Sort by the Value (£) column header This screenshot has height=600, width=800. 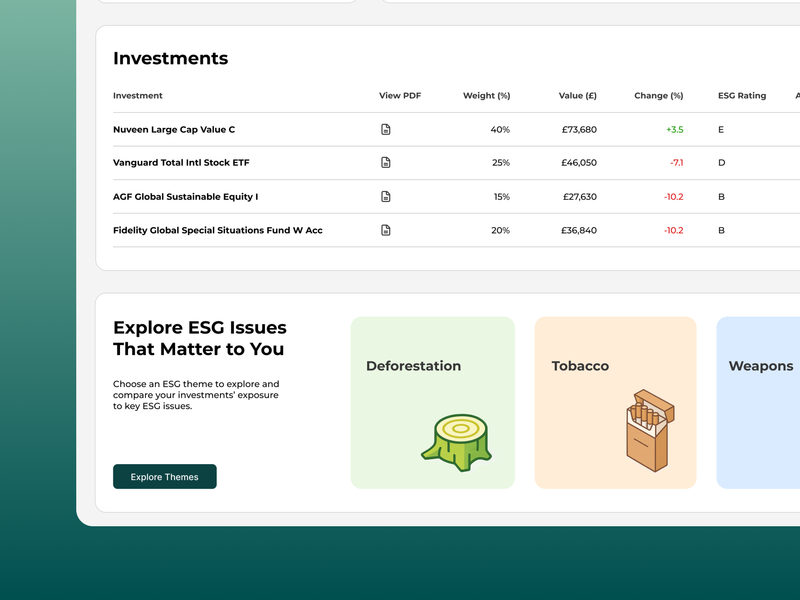(578, 95)
